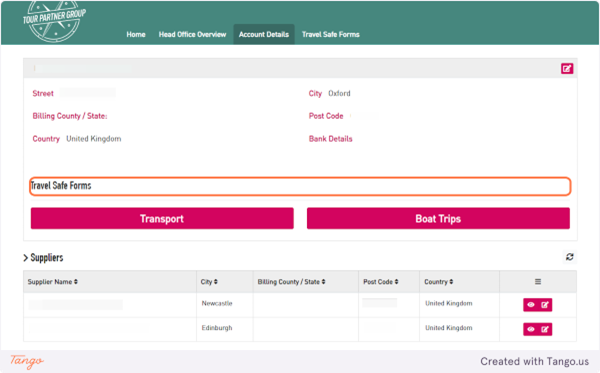View the Edinburgh supplier with the eye icon
This screenshot has height=373, width=600.
[x=531, y=329]
